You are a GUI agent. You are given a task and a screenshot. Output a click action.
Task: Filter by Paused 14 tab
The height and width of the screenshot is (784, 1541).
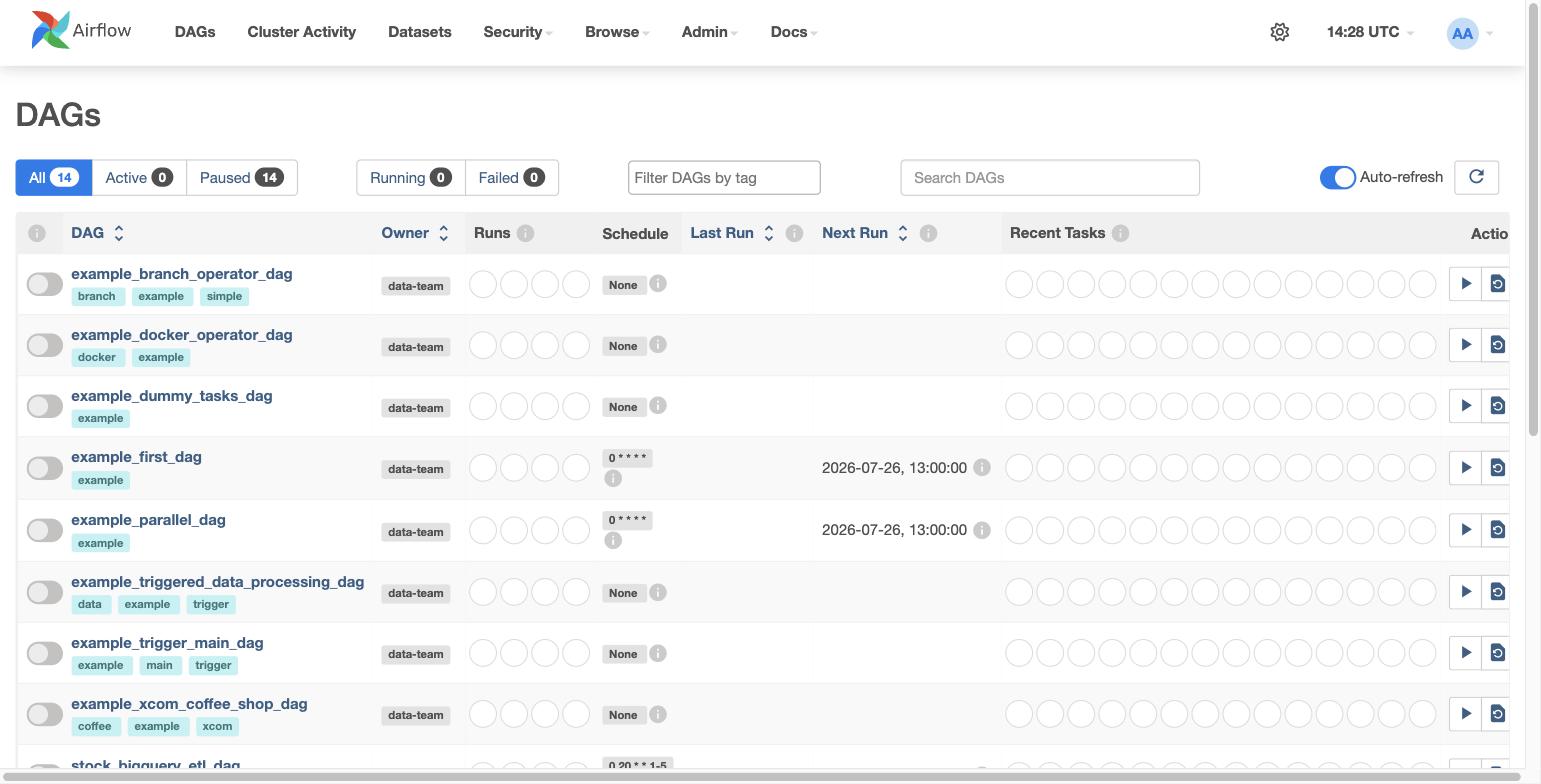pyautogui.click(x=242, y=177)
